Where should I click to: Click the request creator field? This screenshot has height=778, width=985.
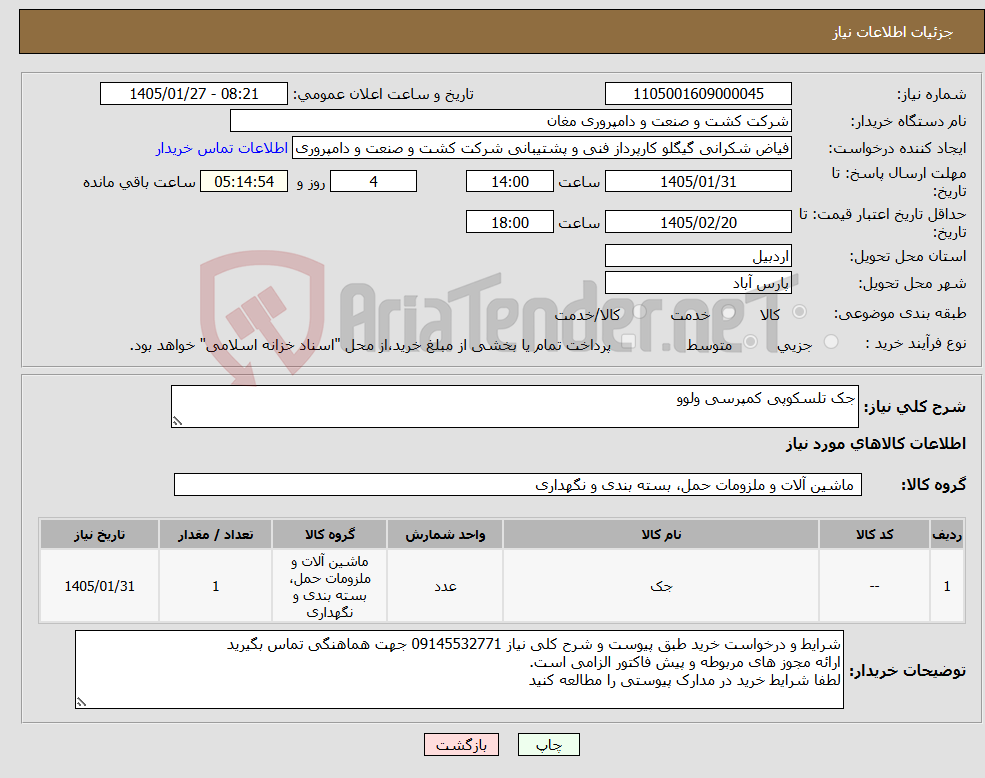point(541,148)
